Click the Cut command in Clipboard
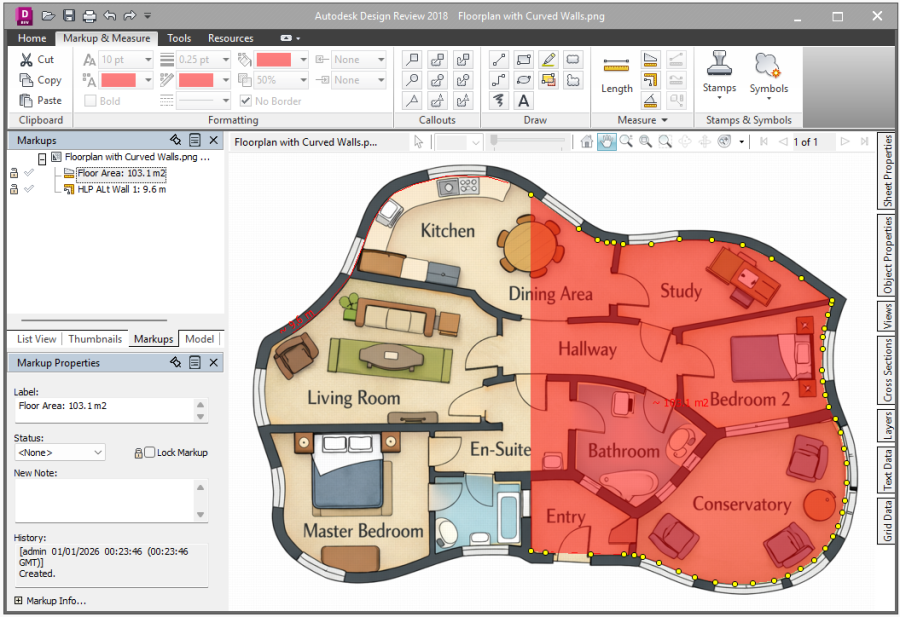The height and width of the screenshot is (617, 900). tap(37, 60)
